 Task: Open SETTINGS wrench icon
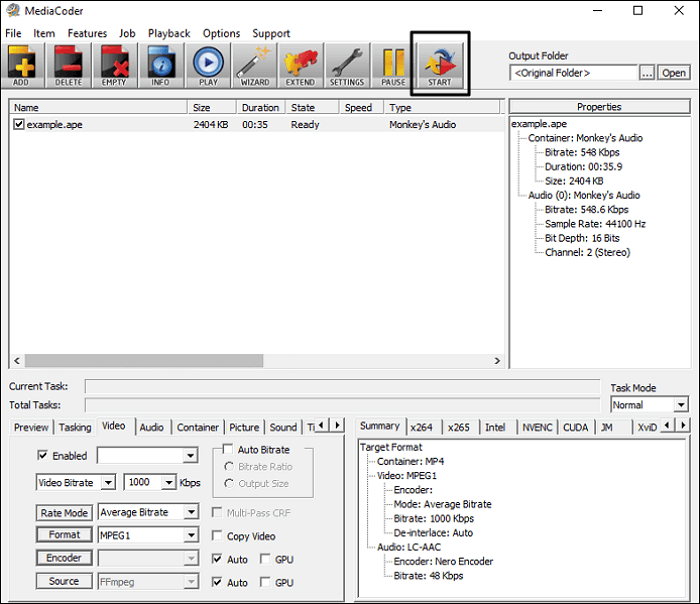[x=347, y=66]
